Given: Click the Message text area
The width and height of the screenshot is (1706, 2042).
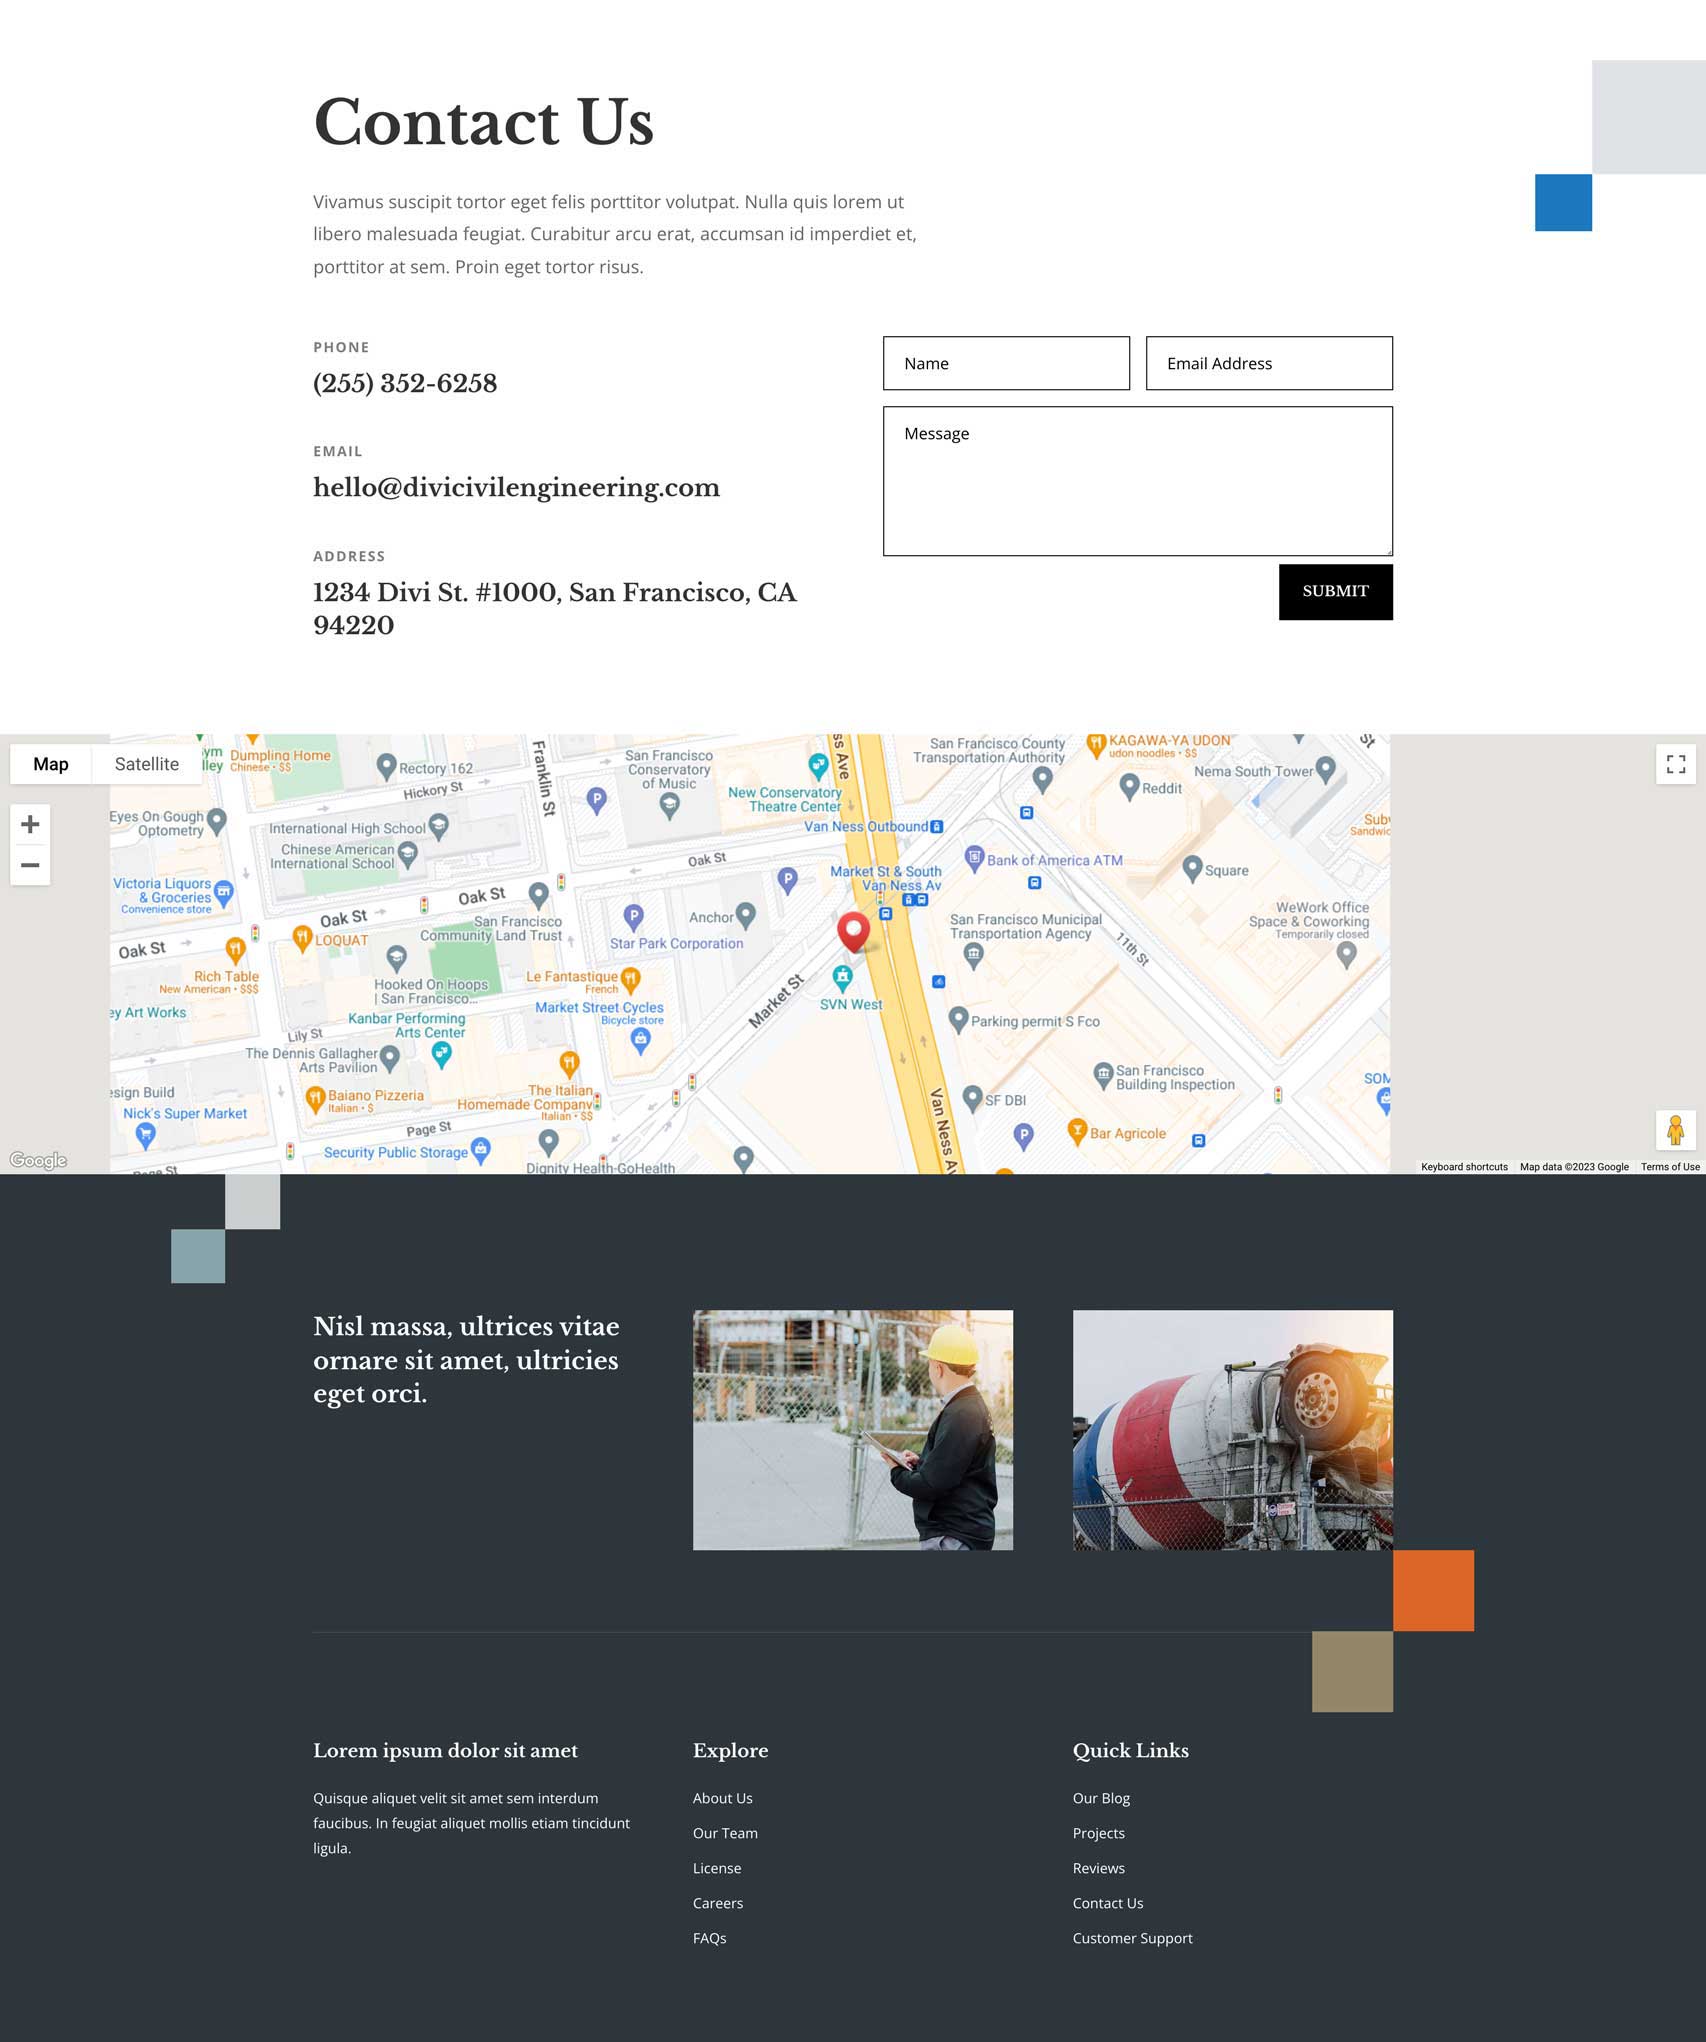Looking at the screenshot, I should pos(1136,480).
